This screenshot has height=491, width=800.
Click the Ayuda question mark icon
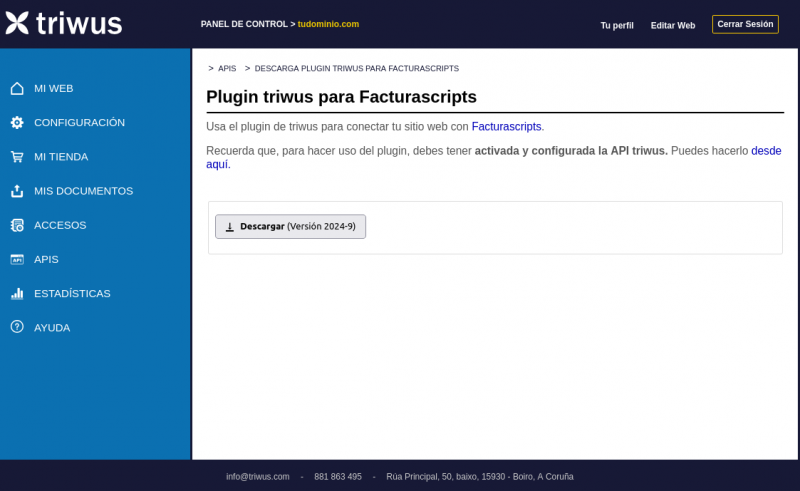(x=17, y=327)
